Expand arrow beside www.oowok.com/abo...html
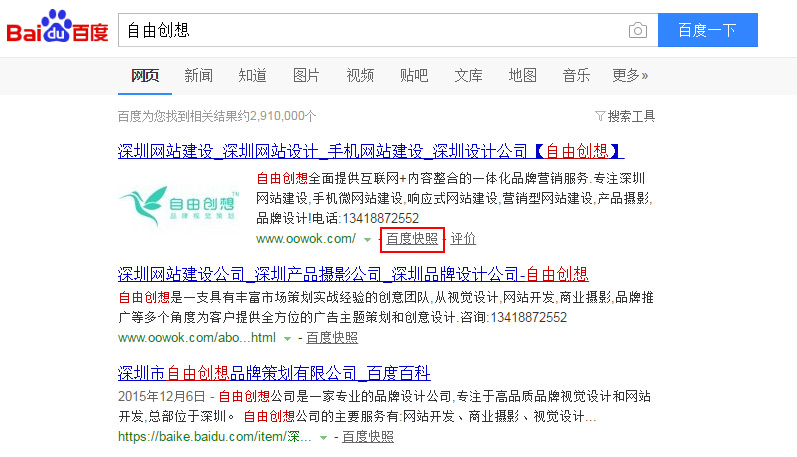797x457 pixels. (287, 339)
